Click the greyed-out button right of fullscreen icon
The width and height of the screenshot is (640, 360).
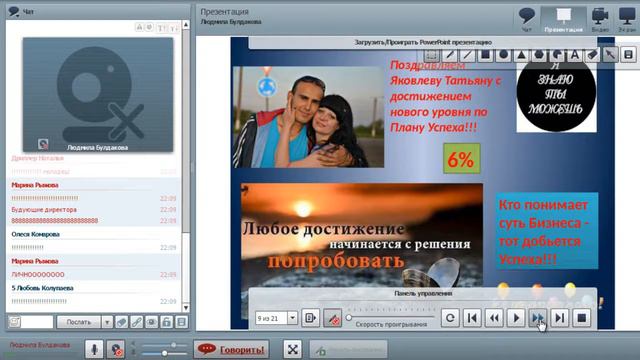348,349
